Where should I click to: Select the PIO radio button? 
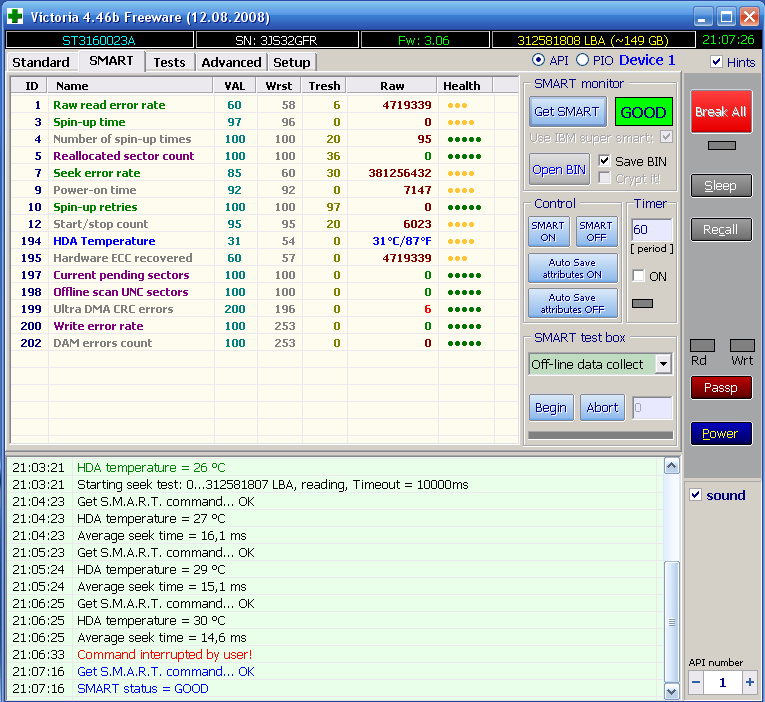pos(582,61)
